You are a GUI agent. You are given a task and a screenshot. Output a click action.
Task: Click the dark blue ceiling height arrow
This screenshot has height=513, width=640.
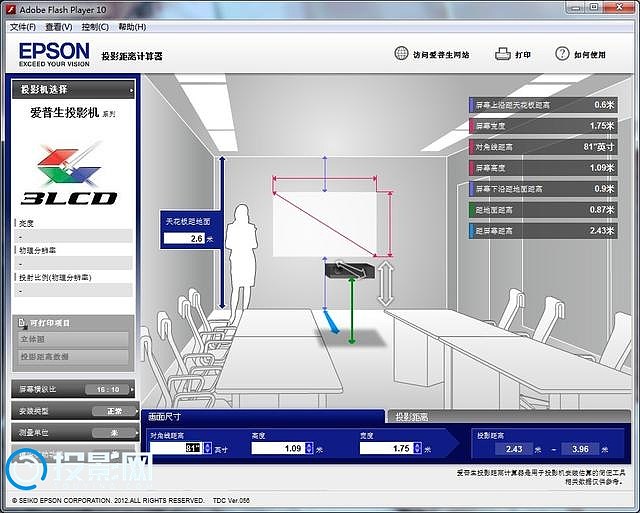click(222, 232)
